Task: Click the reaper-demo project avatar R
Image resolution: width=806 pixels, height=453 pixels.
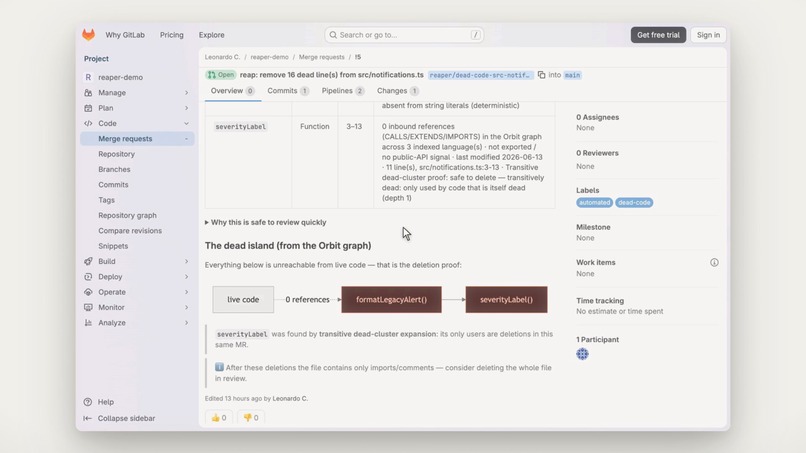Action: point(88,77)
